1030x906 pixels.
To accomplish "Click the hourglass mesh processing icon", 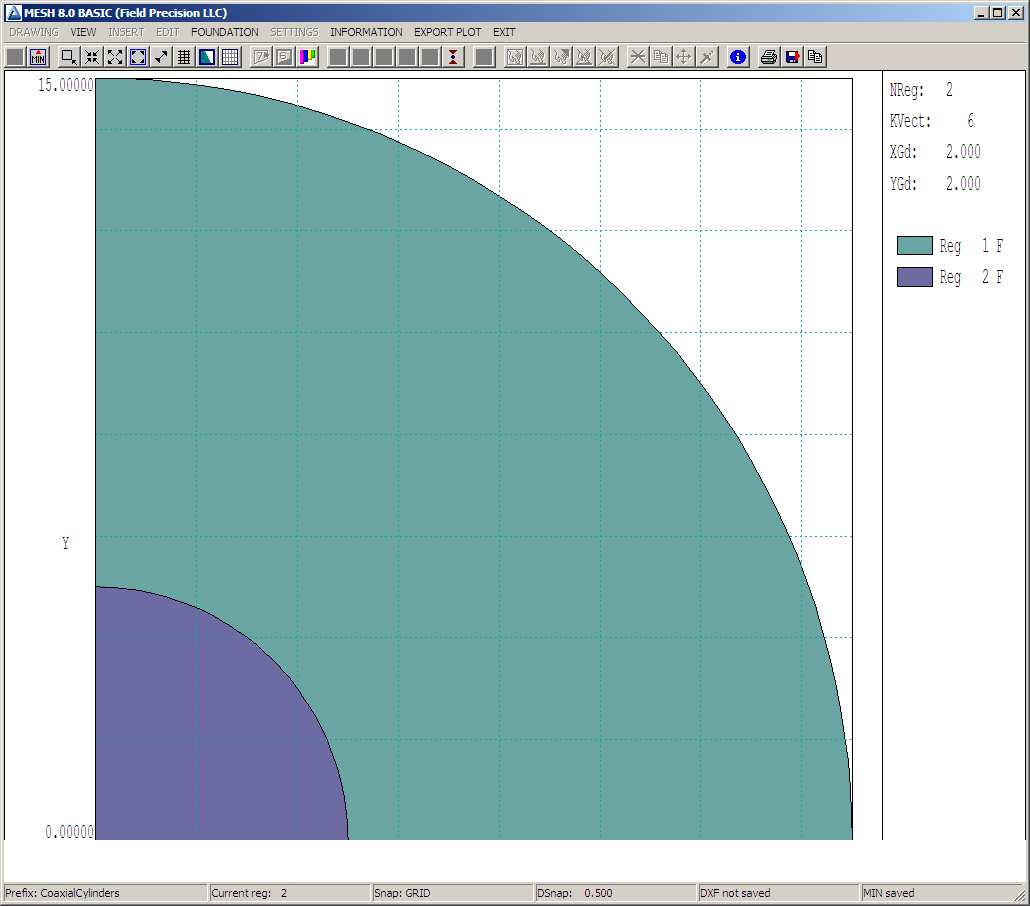I will click(452, 57).
